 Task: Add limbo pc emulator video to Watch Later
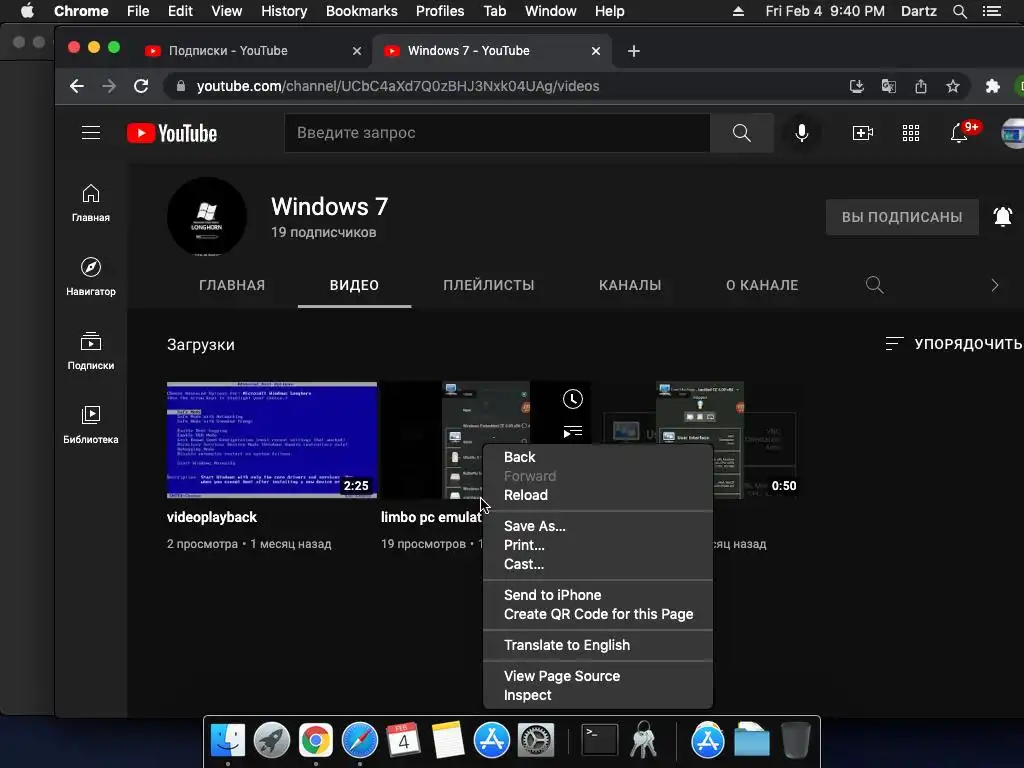pos(573,399)
